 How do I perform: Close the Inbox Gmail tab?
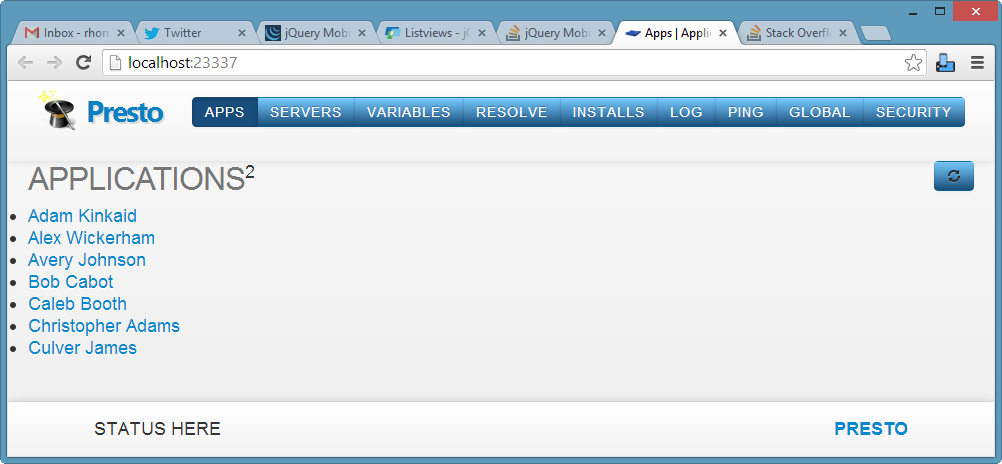(x=121, y=33)
